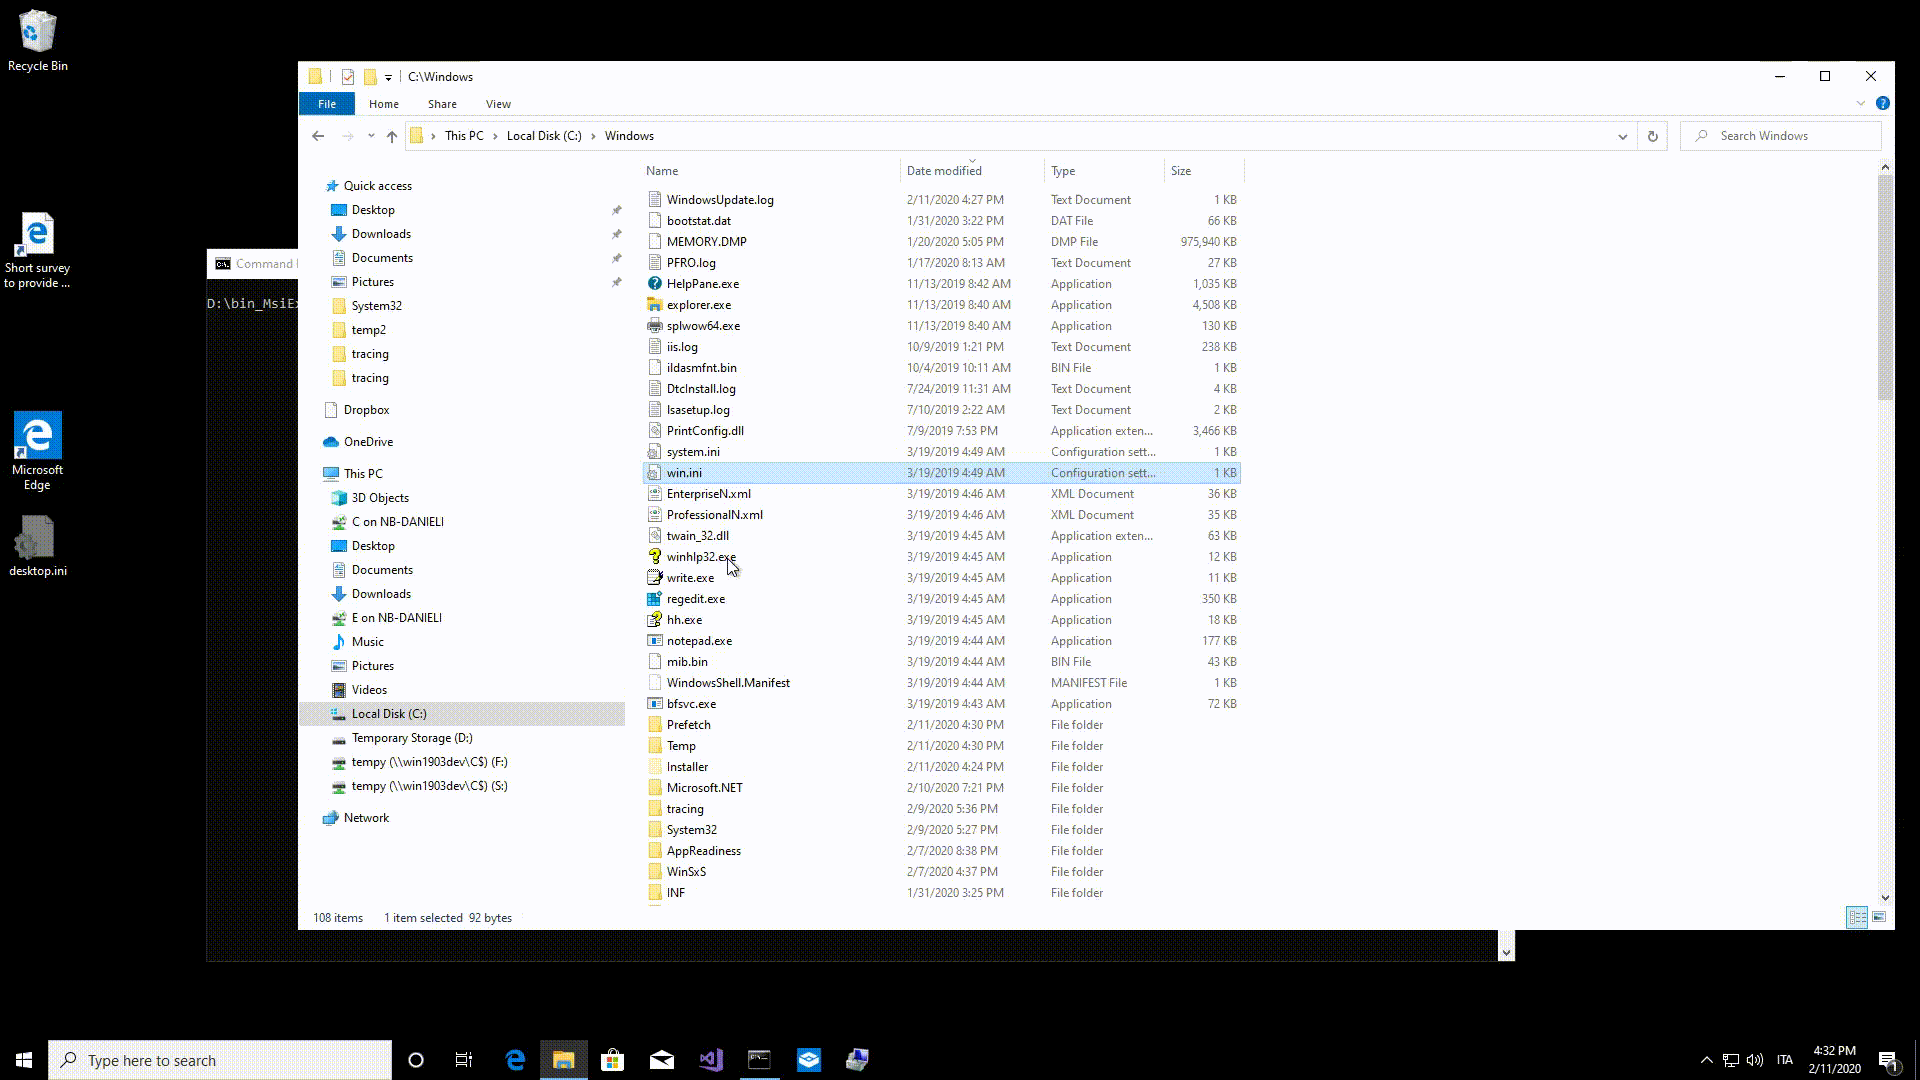The height and width of the screenshot is (1080, 1920).
Task: Open the View ribbon tab
Action: 498,104
